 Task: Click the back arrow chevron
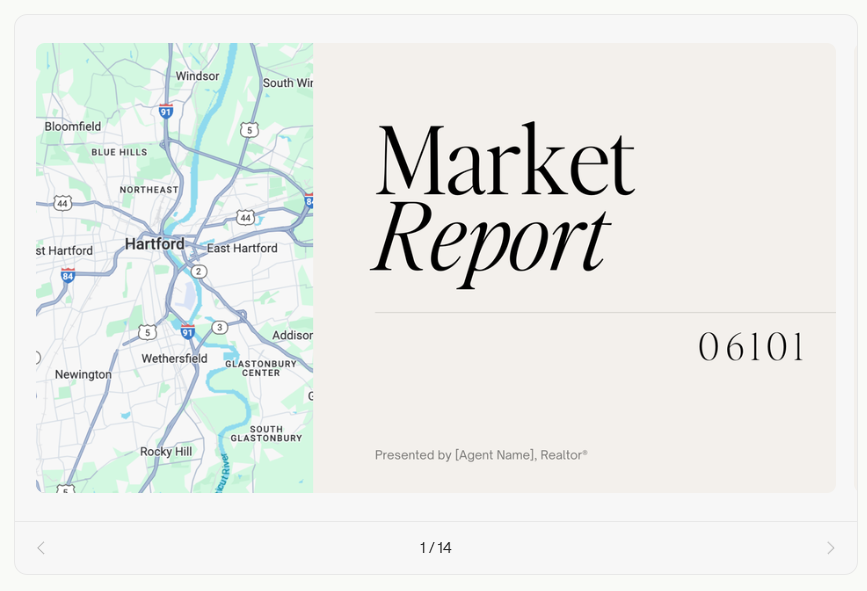click(40, 547)
